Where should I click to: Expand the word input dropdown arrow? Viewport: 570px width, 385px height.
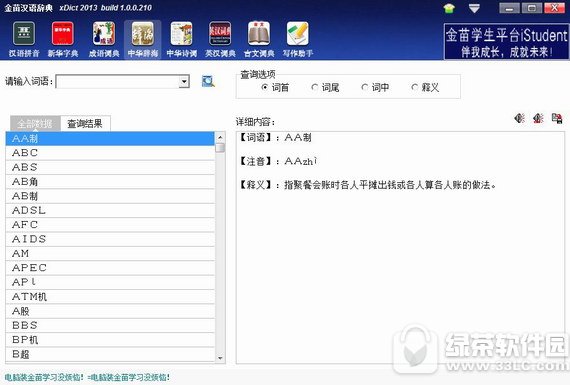point(184,81)
